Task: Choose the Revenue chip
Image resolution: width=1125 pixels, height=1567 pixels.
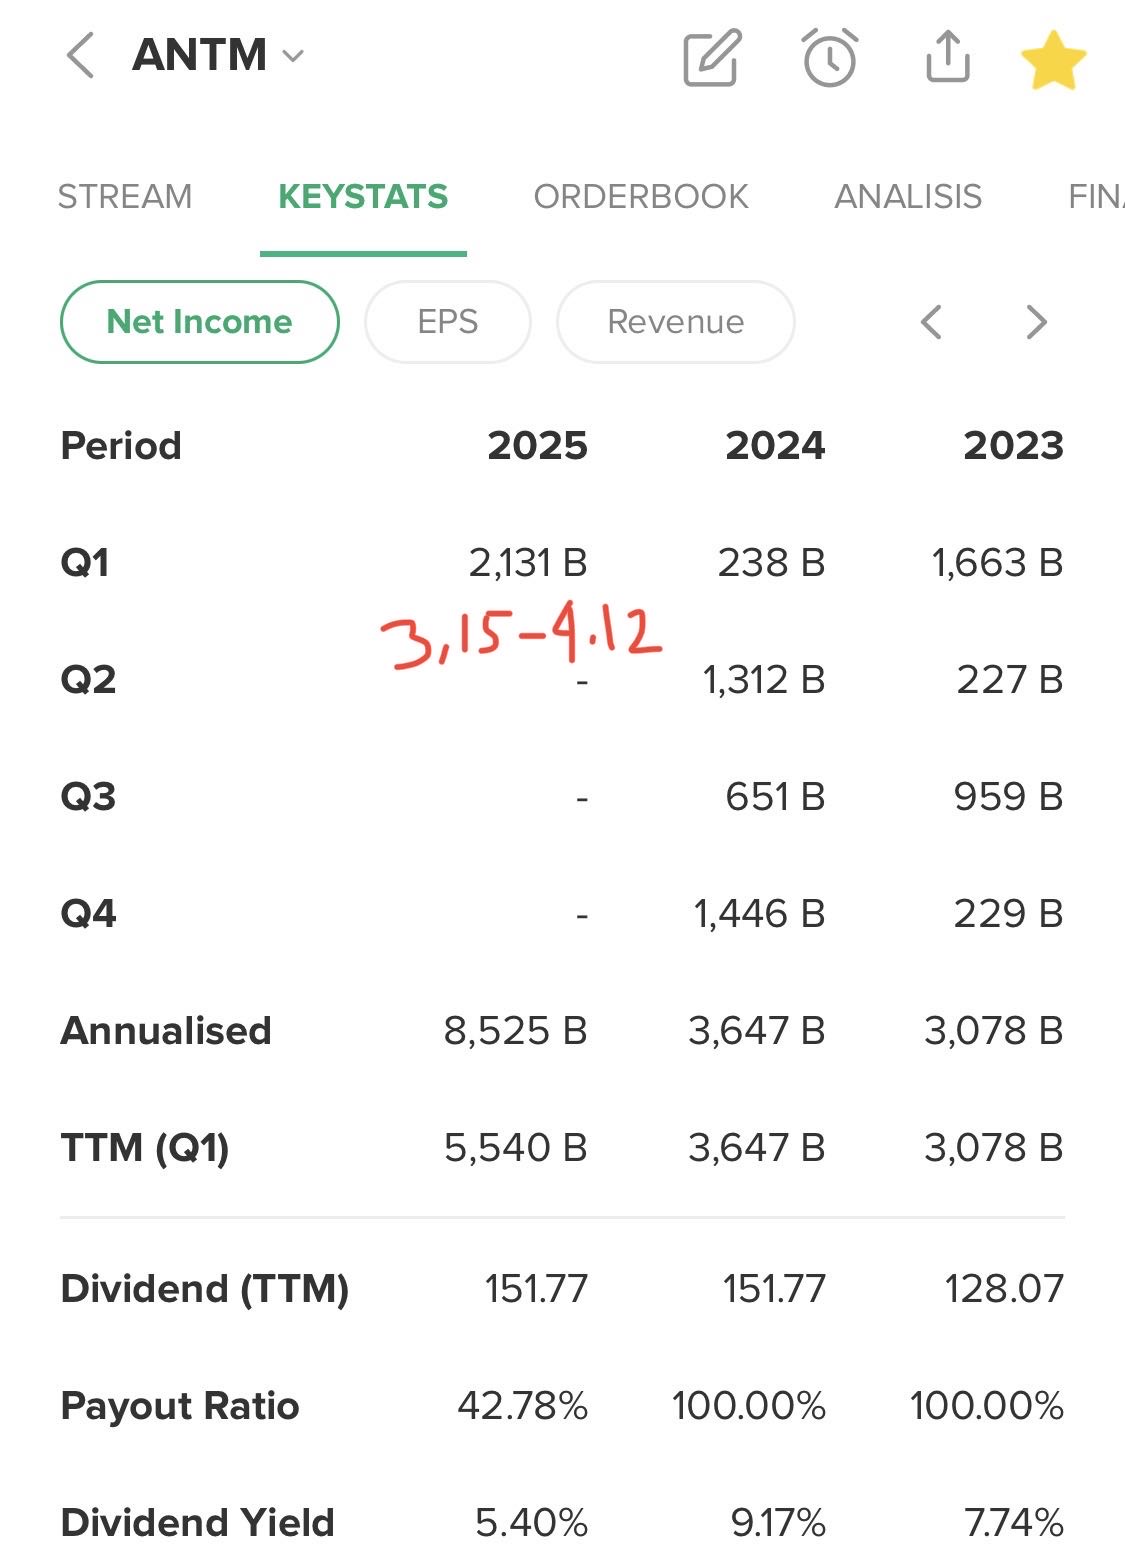Action: click(x=676, y=322)
